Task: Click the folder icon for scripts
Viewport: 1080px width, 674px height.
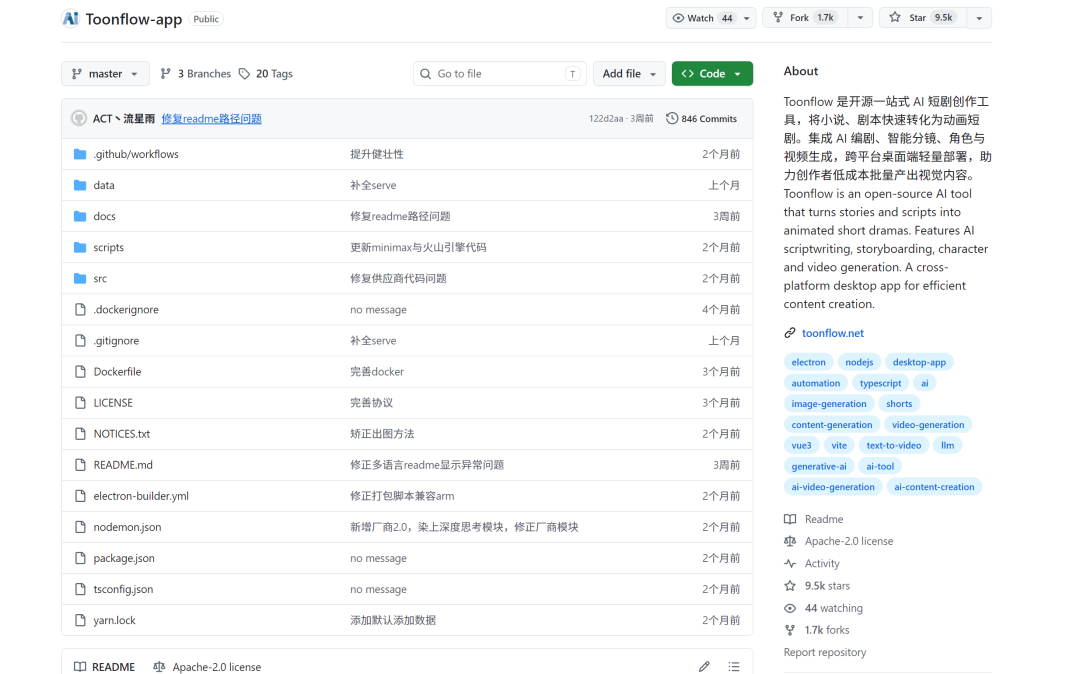Action: (80, 247)
